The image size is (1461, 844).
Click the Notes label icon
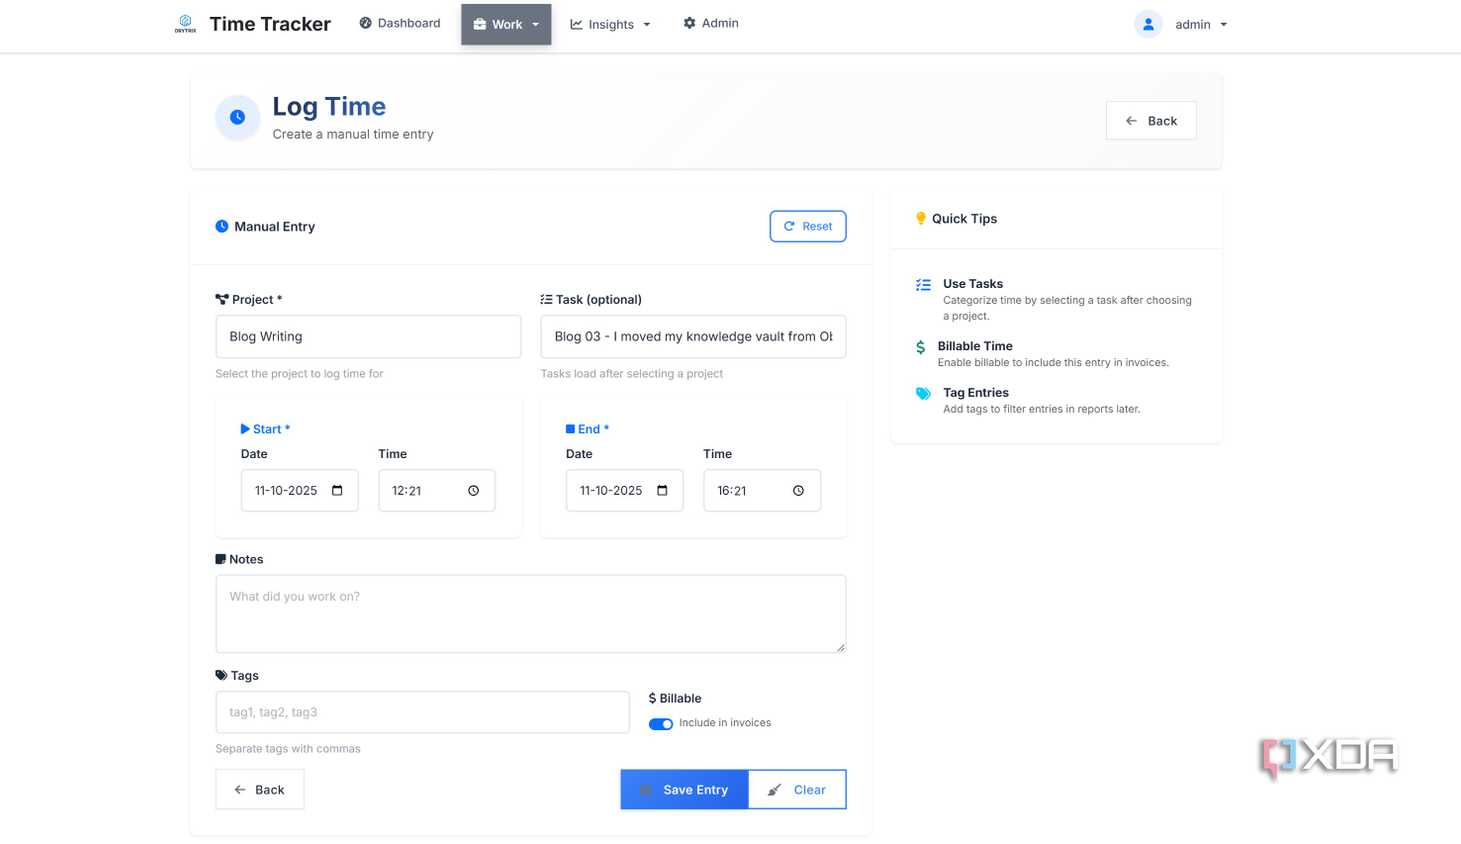pos(221,559)
